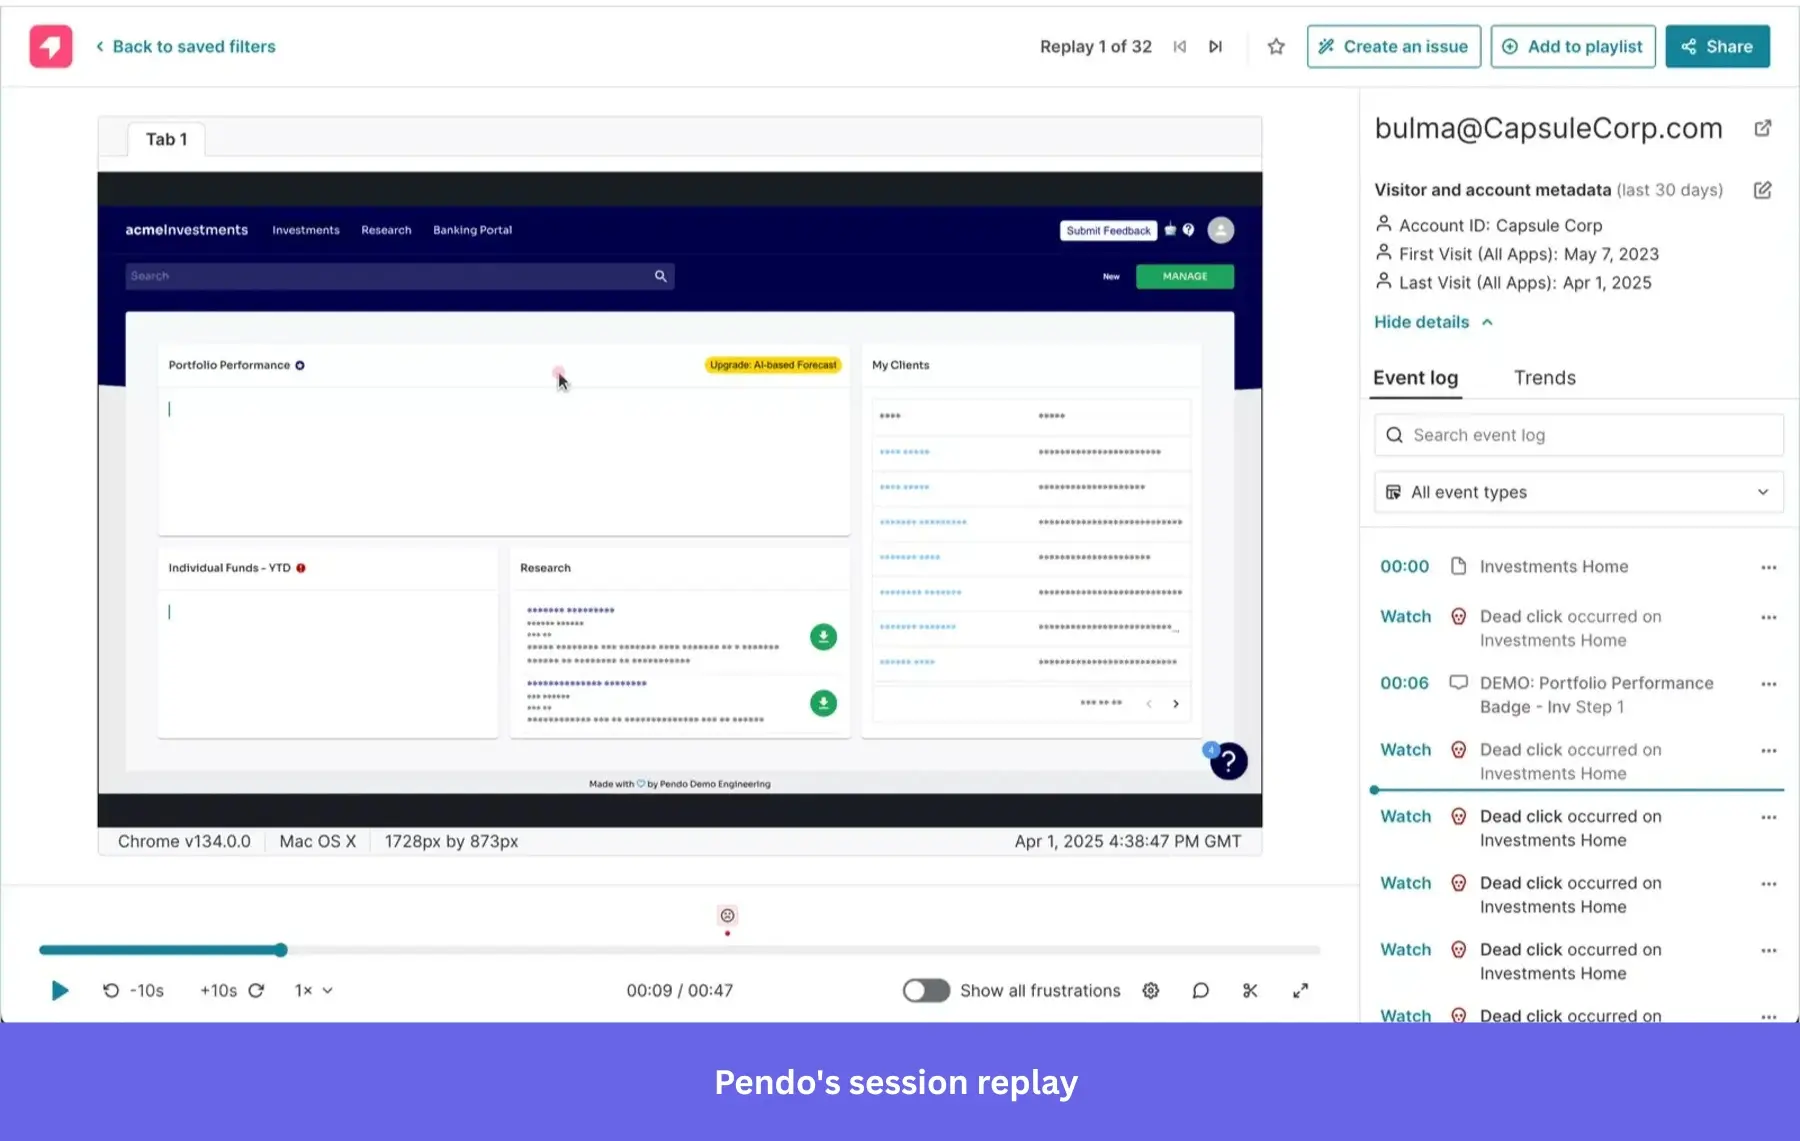The width and height of the screenshot is (1800, 1141).
Task: Jump to the previous replay
Action: coord(1179,46)
